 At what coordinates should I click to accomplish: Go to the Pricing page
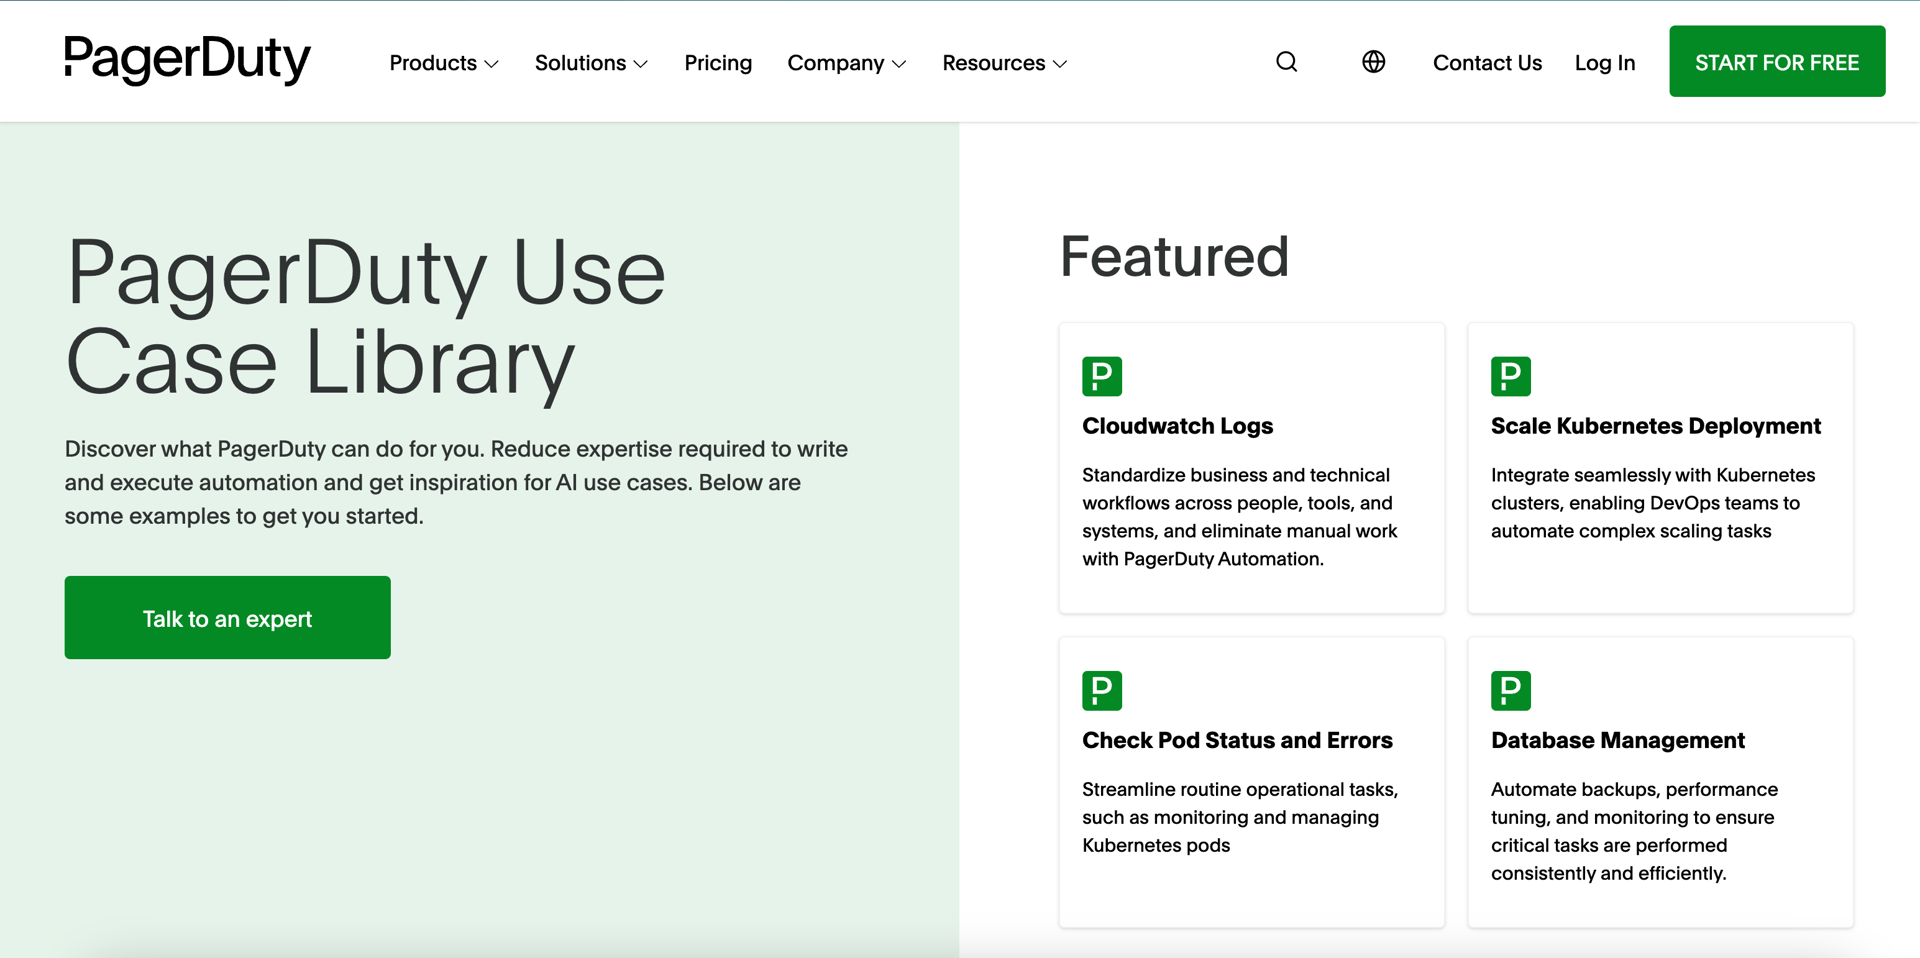[x=718, y=63]
